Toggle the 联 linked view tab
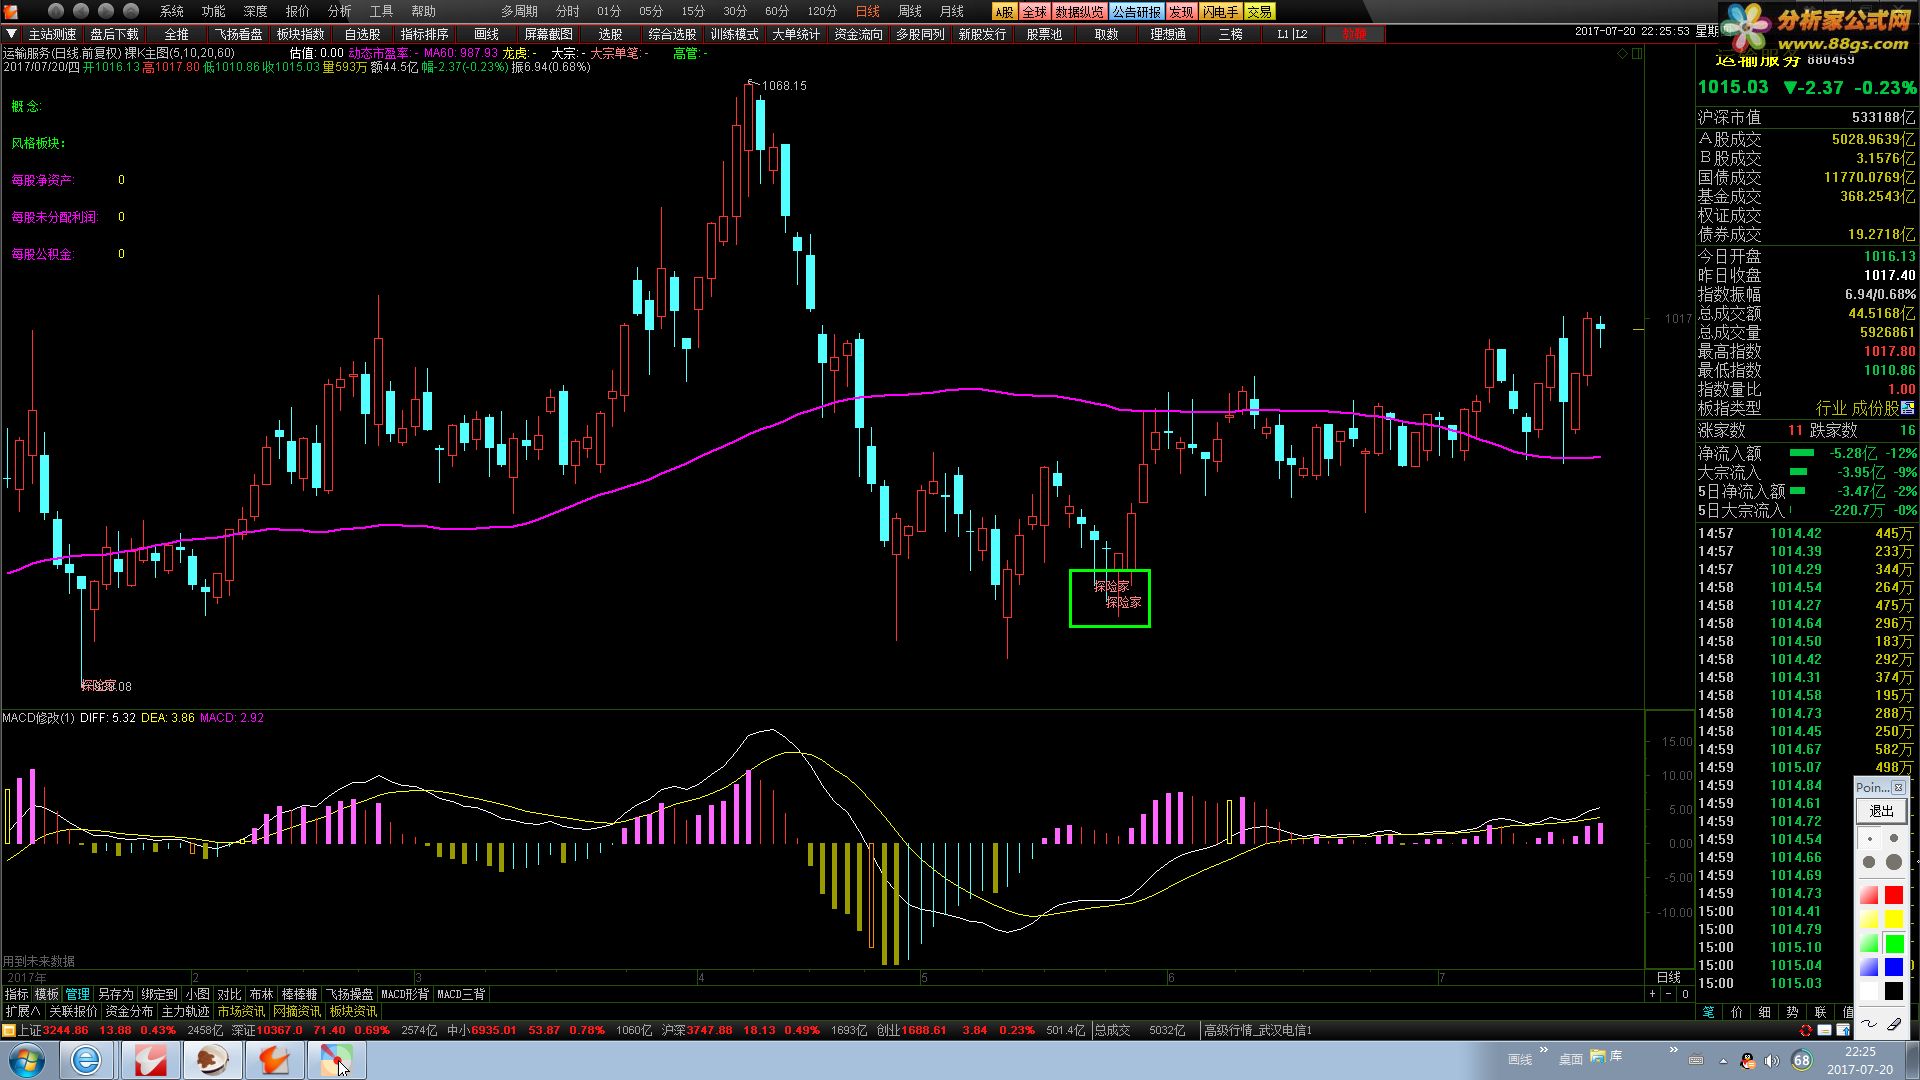1920x1080 pixels. point(1820,1012)
